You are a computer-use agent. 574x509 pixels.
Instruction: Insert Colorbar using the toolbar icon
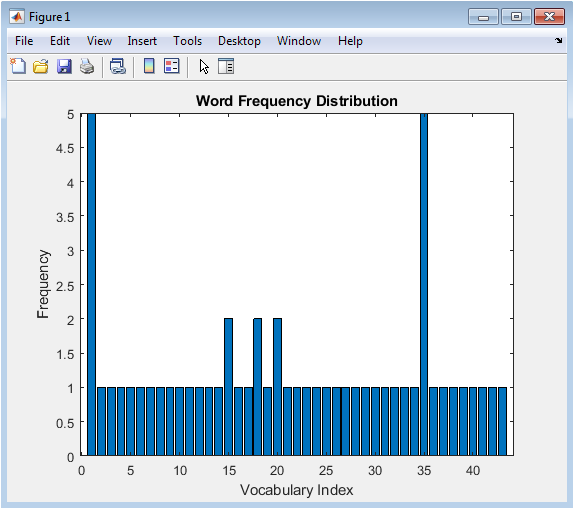[x=149, y=66]
